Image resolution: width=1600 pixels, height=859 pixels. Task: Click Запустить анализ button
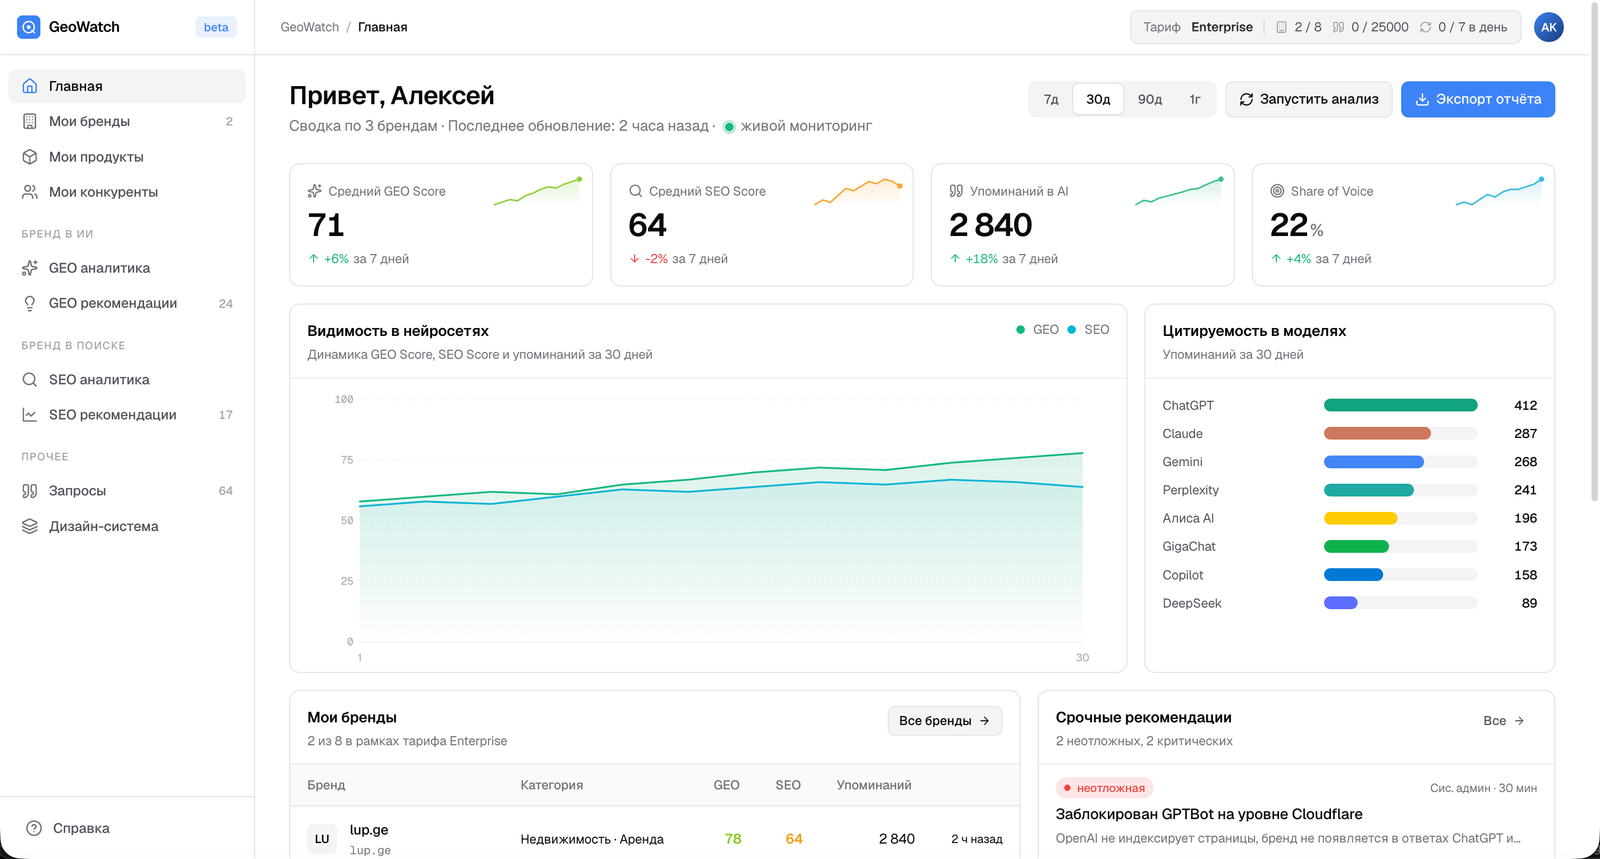click(x=1309, y=99)
